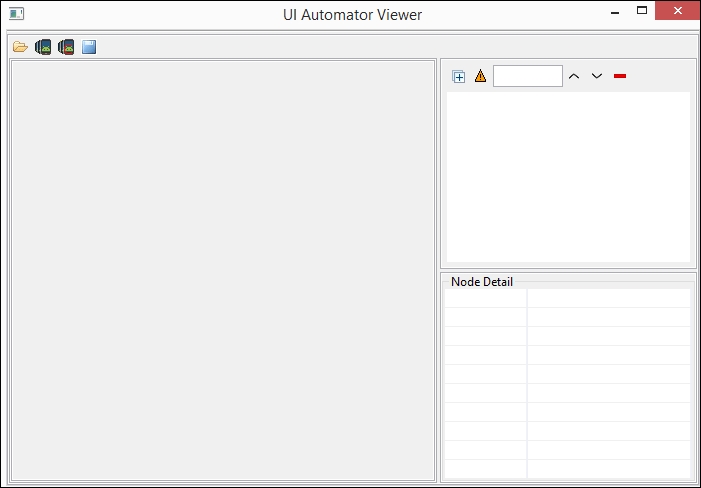The image size is (701, 488).
Task: Click the Node Detail label
Action: click(x=481, y=282)
